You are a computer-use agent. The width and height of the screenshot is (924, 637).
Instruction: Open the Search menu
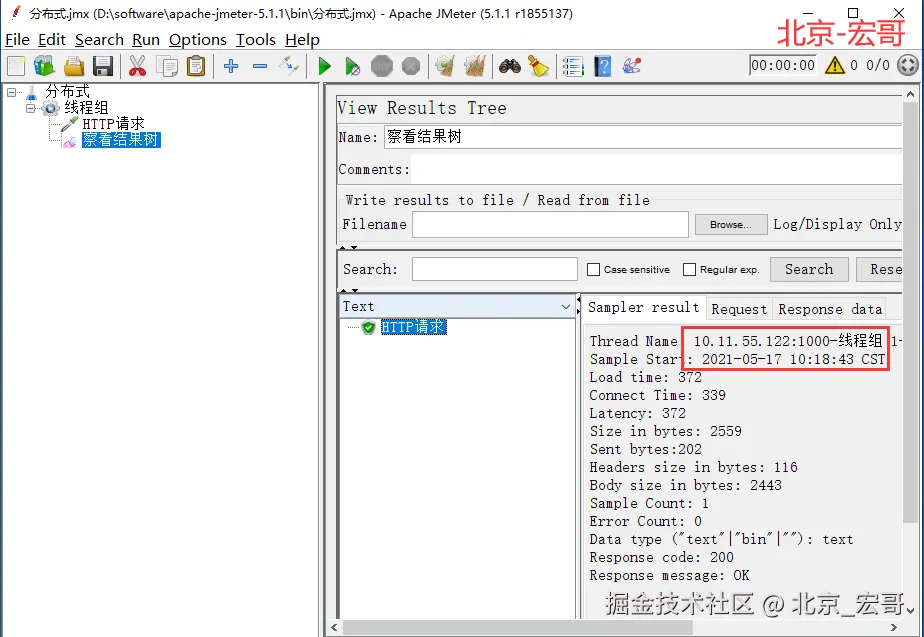pyautogui.click(x=99, y=39)
